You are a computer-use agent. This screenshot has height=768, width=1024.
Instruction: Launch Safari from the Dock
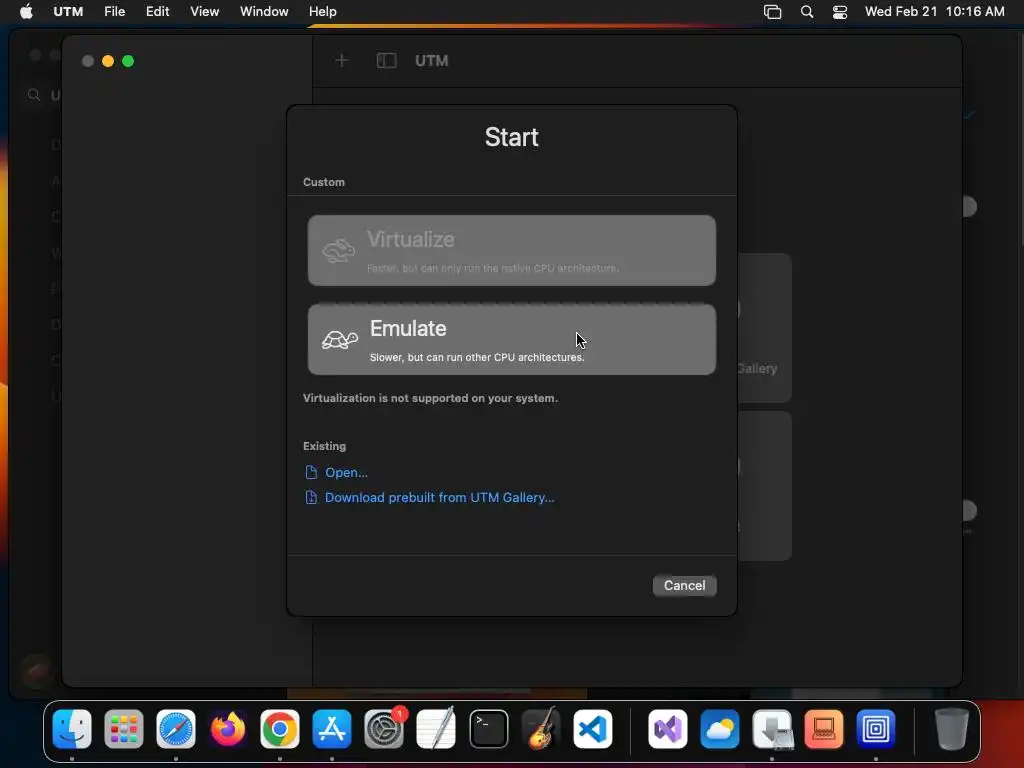pos(176,729)
